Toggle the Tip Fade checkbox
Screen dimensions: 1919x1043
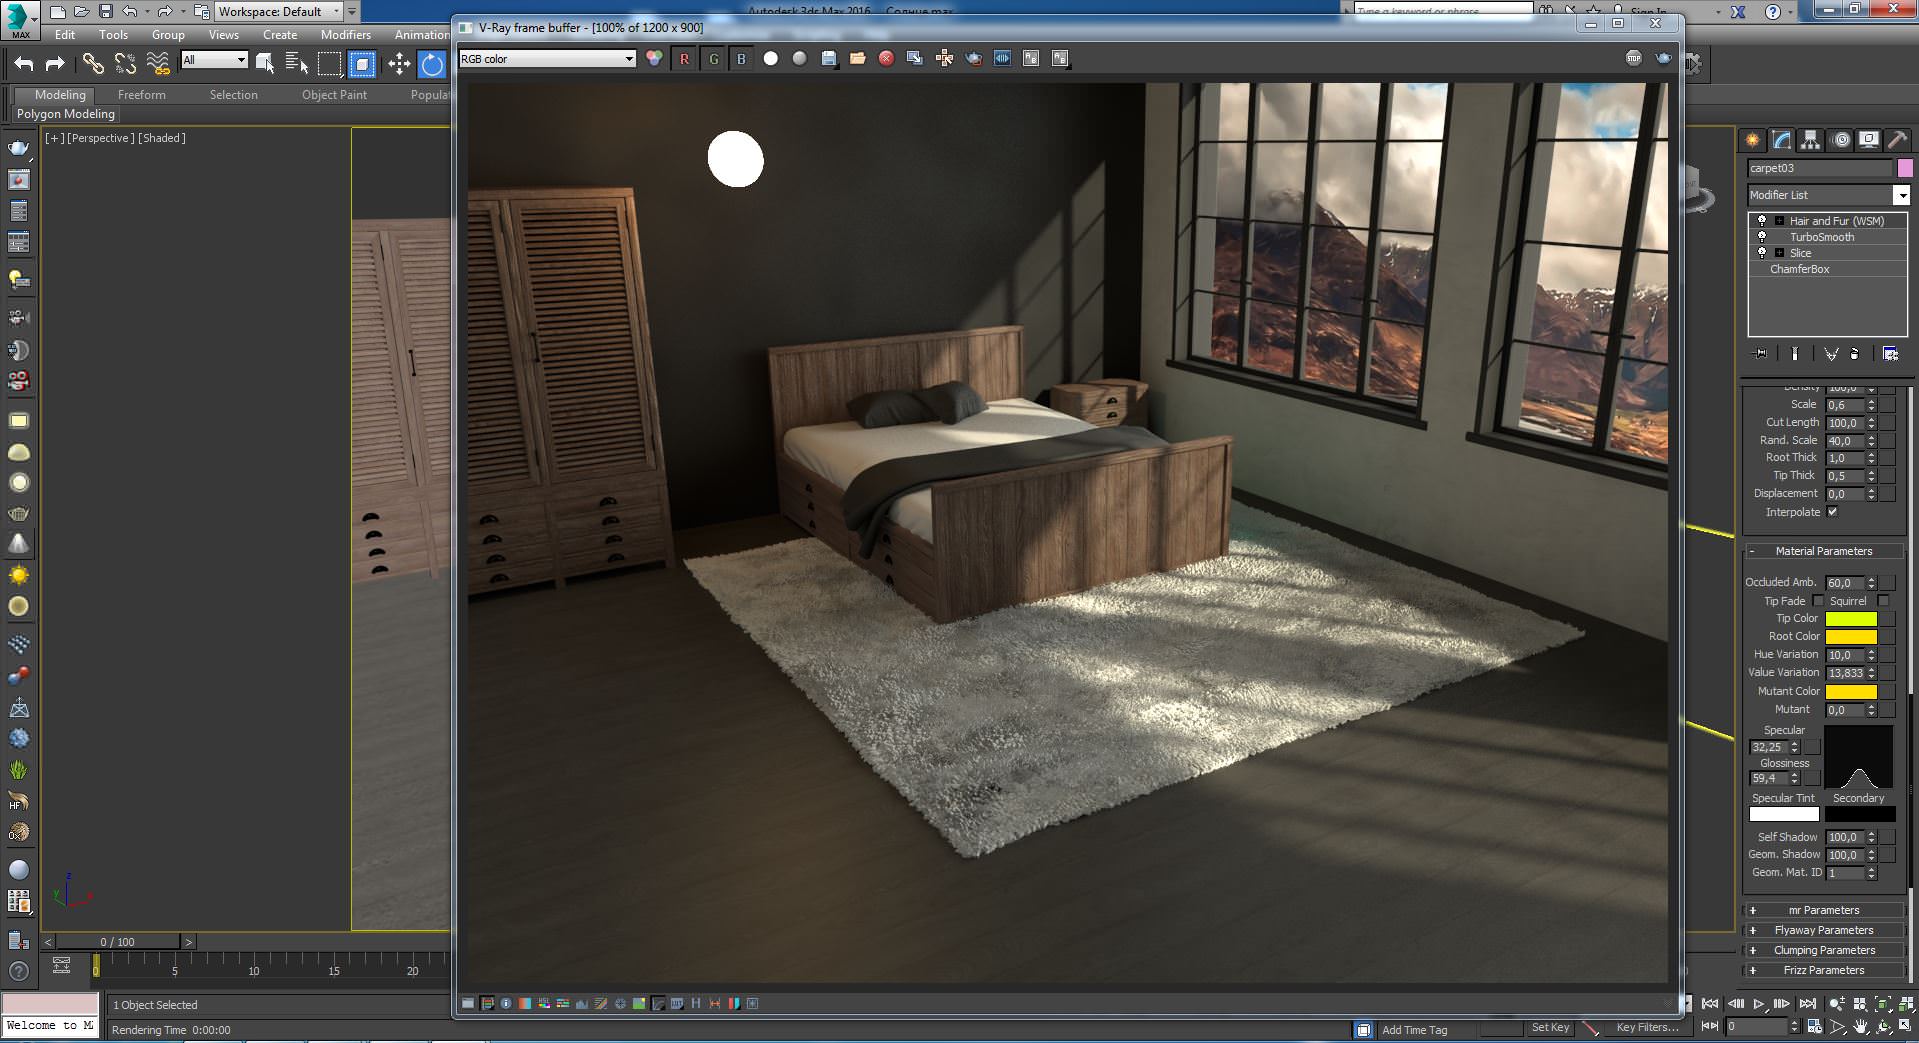[1818, 601]
